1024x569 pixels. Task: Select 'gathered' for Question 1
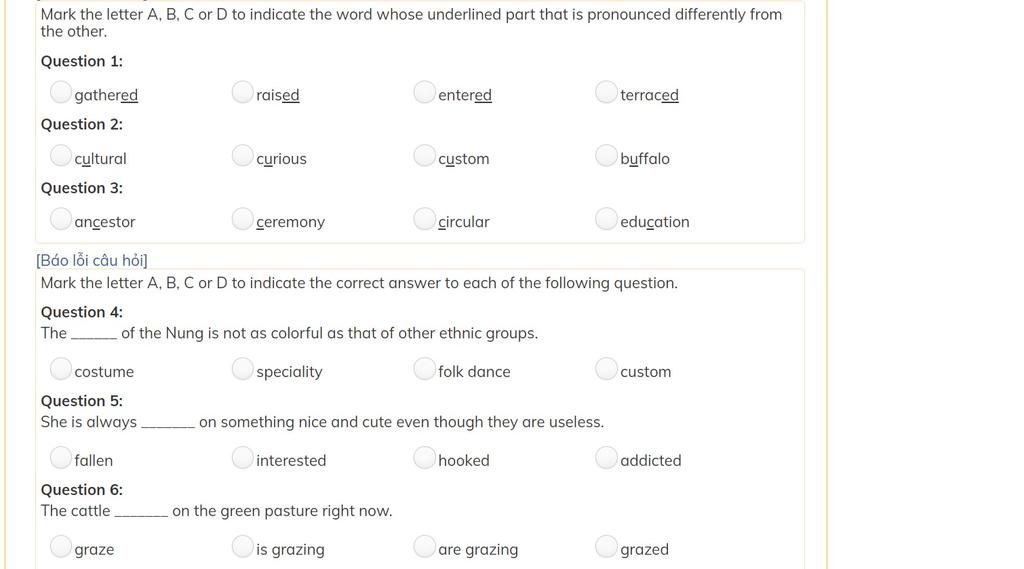click(x=61, y=92)
